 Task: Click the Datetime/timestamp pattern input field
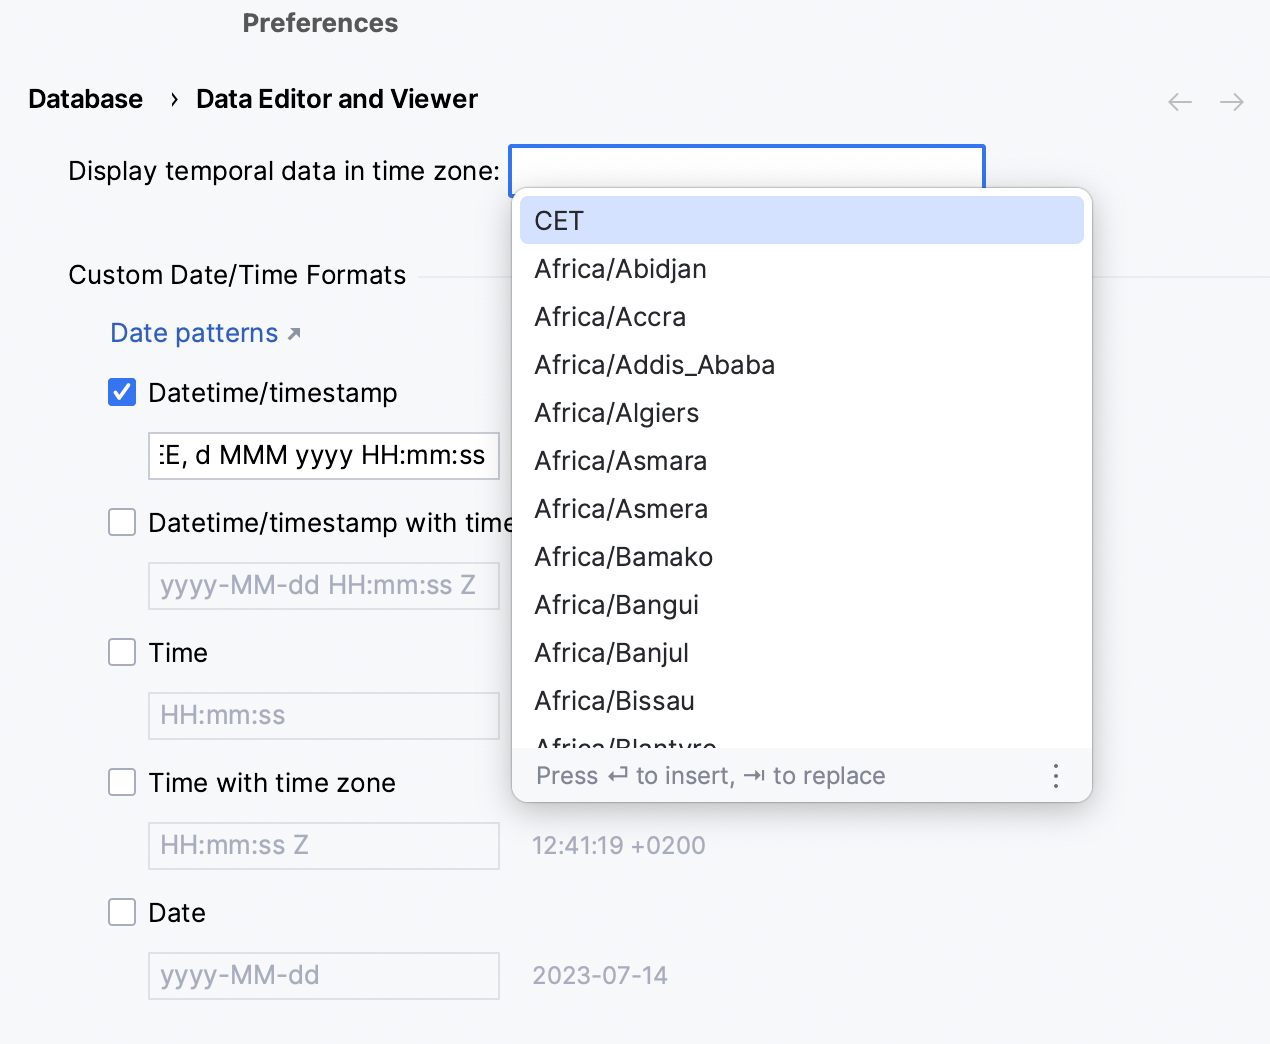[323, 456]
